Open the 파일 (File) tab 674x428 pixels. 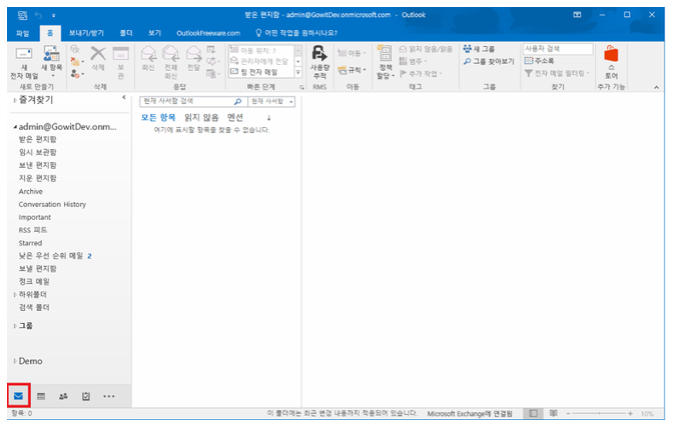22,33
